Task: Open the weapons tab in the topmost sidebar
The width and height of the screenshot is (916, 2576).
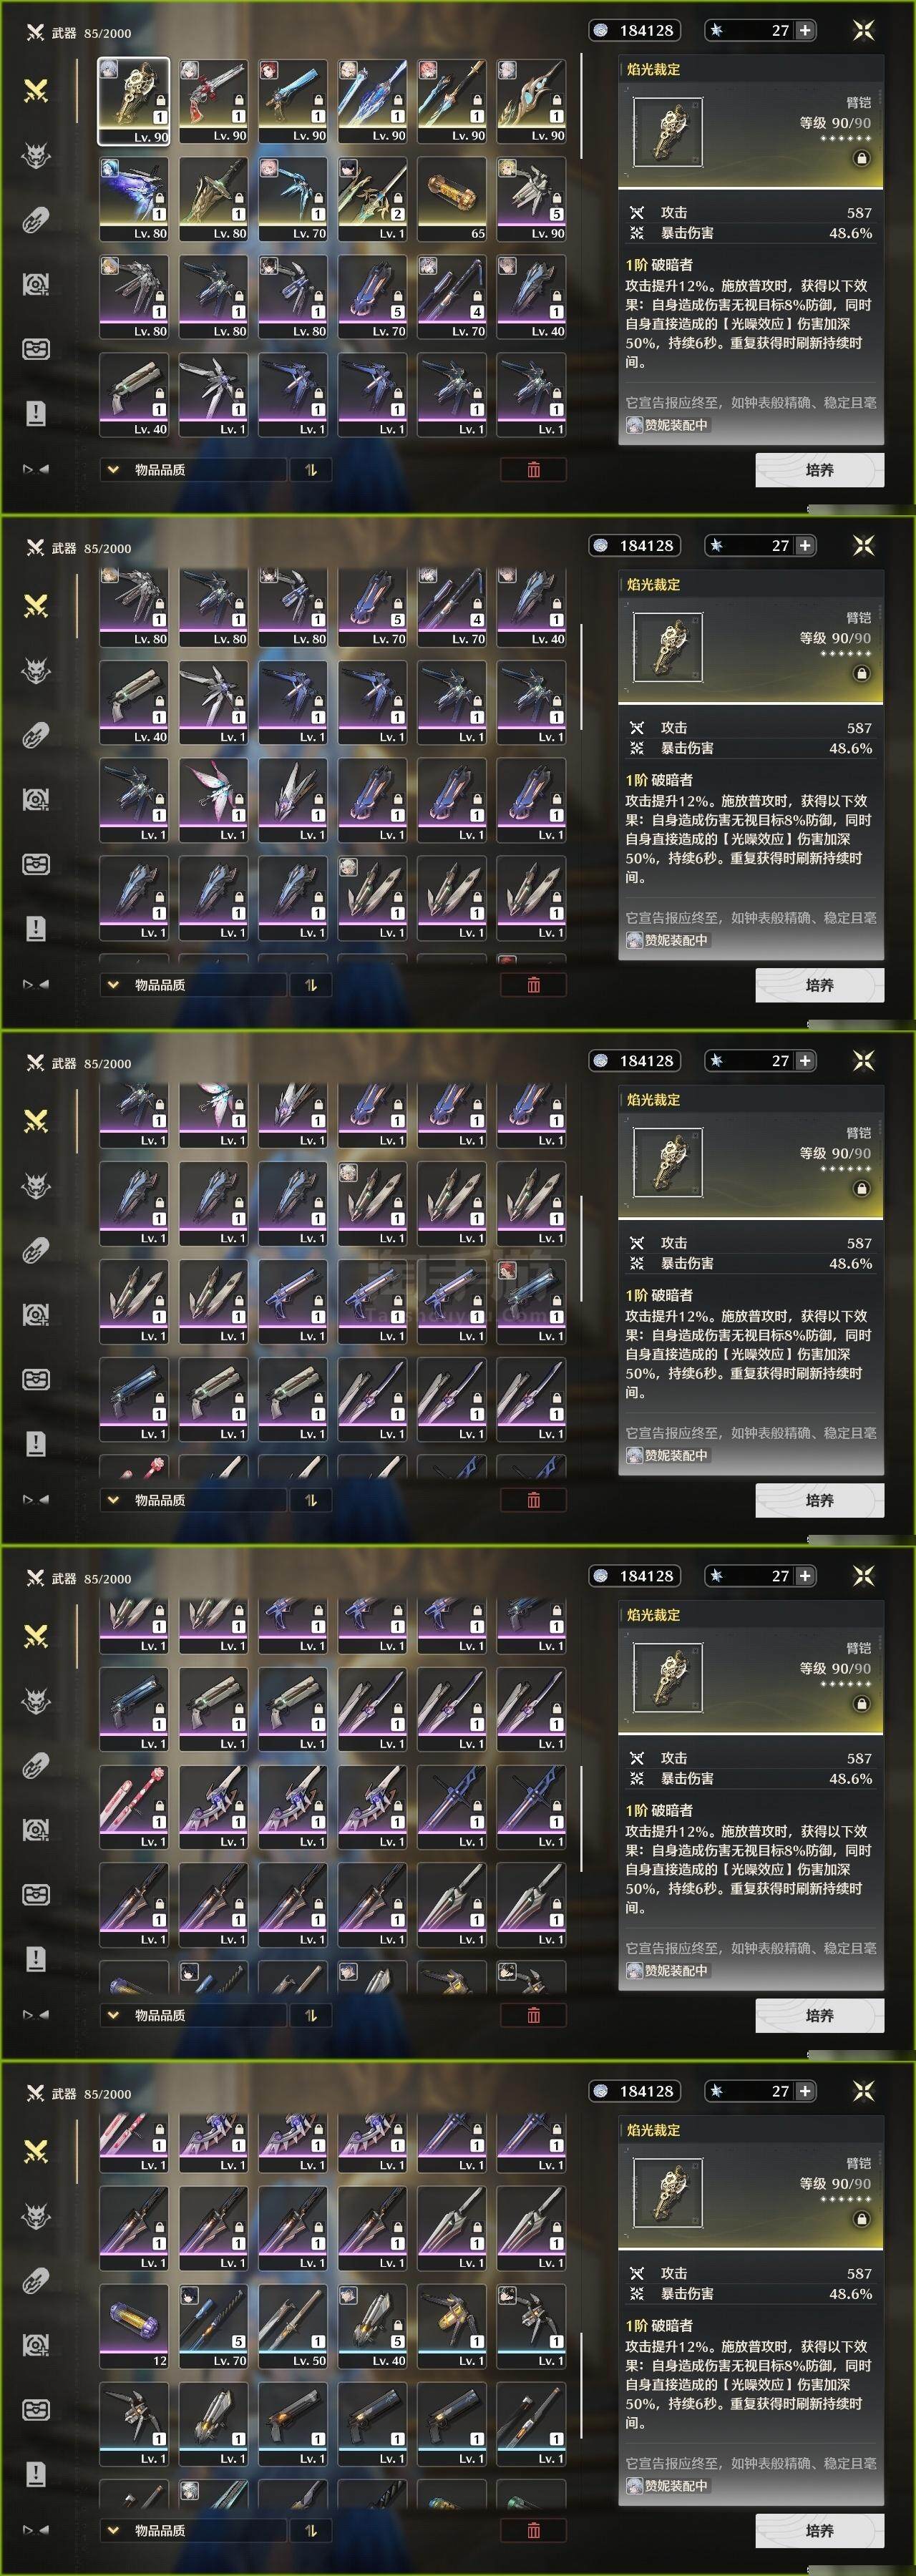Action: pyautogui.click(x=36, y=91)
